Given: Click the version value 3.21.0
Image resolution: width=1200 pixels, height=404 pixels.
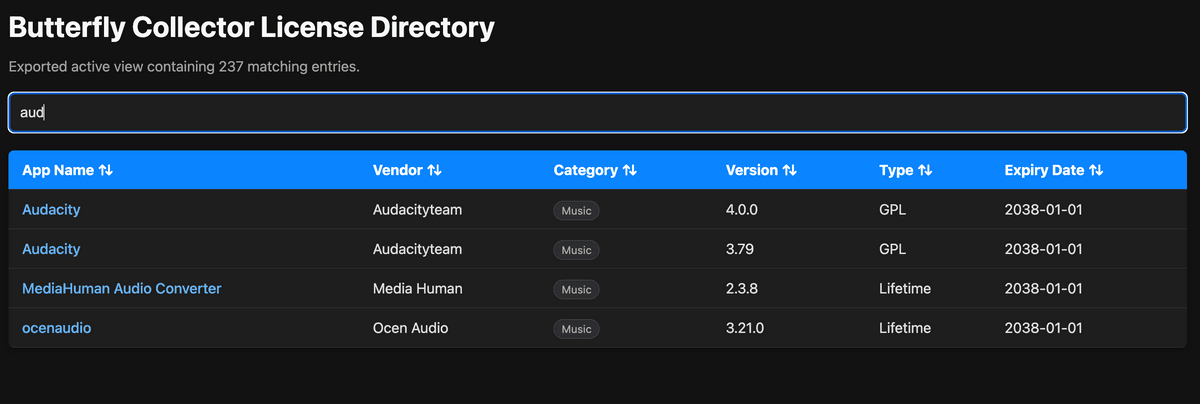Looking at the screenshot, I should pos(745,328).
